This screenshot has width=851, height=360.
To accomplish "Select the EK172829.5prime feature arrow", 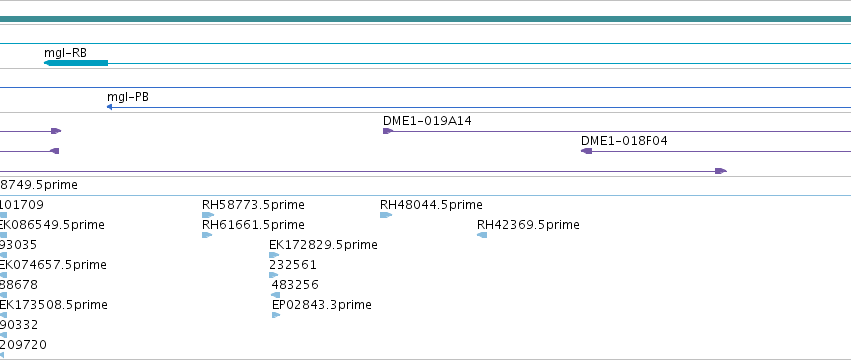I will click(x=274, y=255).
